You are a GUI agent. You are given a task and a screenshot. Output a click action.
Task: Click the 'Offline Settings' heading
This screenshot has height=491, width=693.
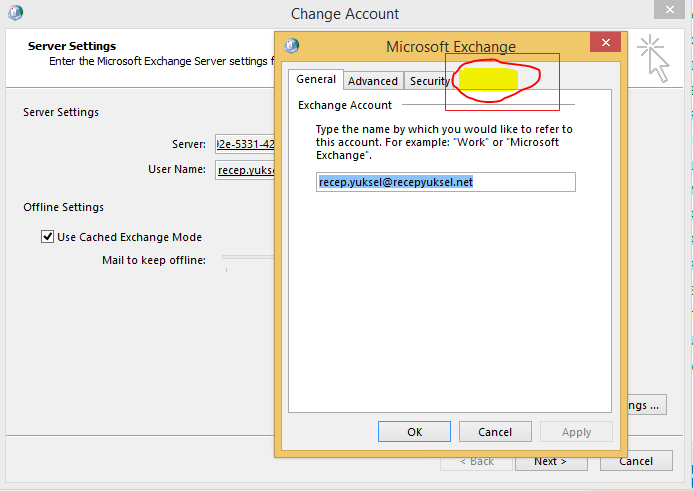[64, 207]
